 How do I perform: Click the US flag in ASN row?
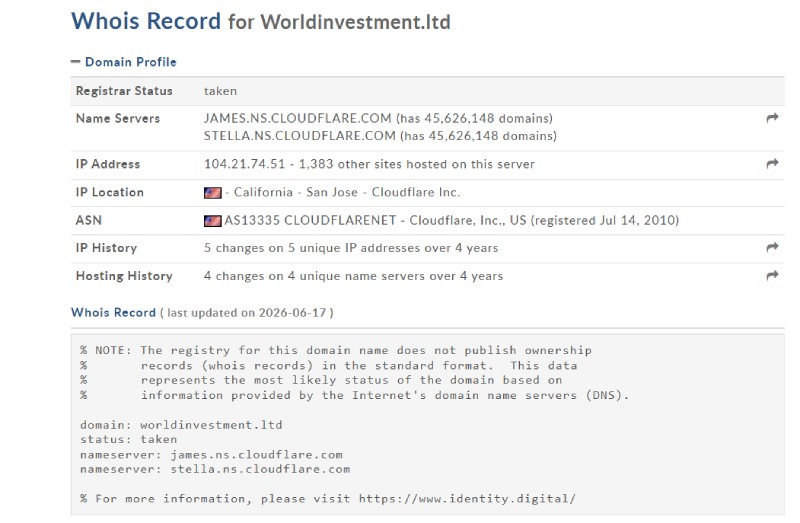[212, 220]
